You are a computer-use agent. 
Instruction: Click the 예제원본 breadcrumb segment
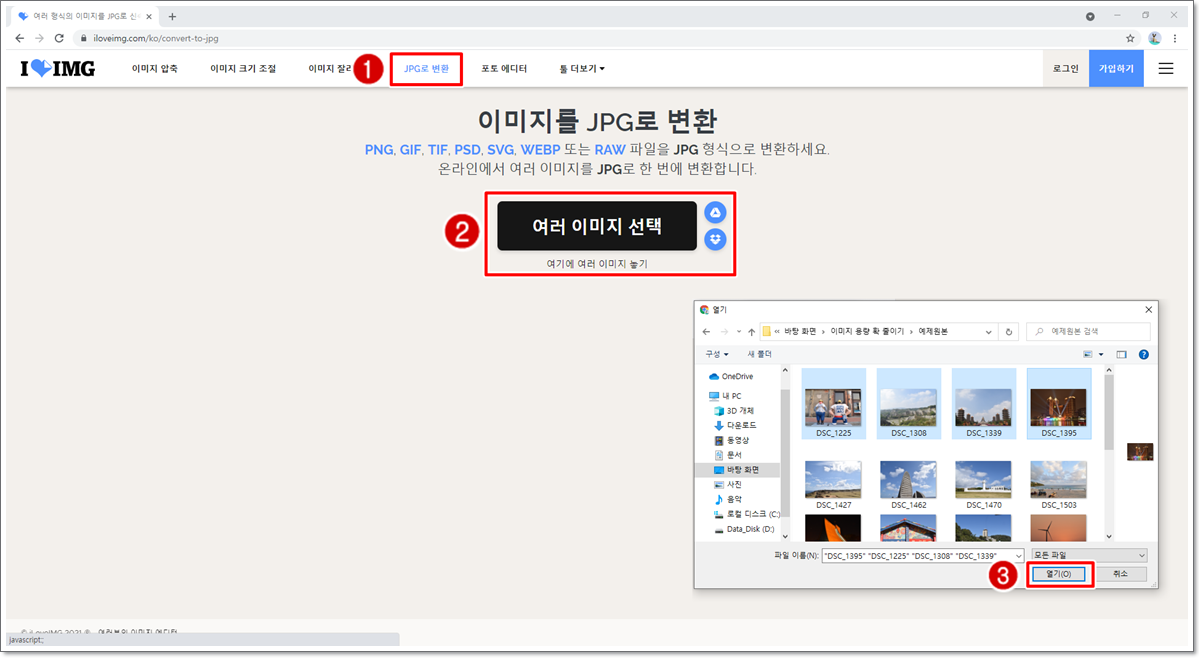tap(933, 332)
